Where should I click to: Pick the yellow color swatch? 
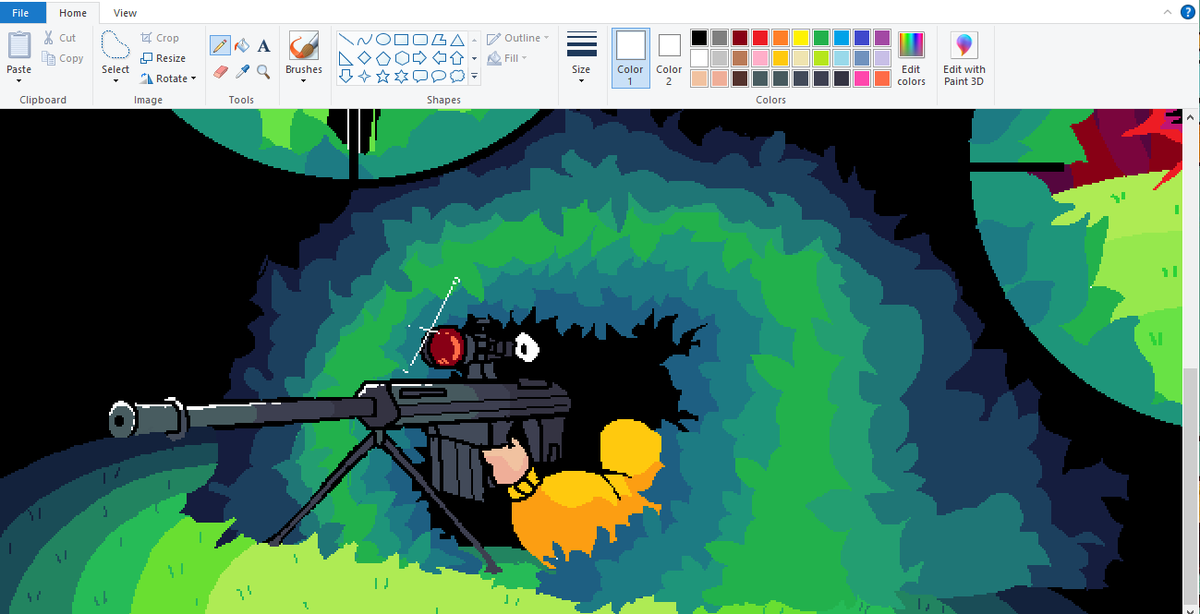point(801,37)
